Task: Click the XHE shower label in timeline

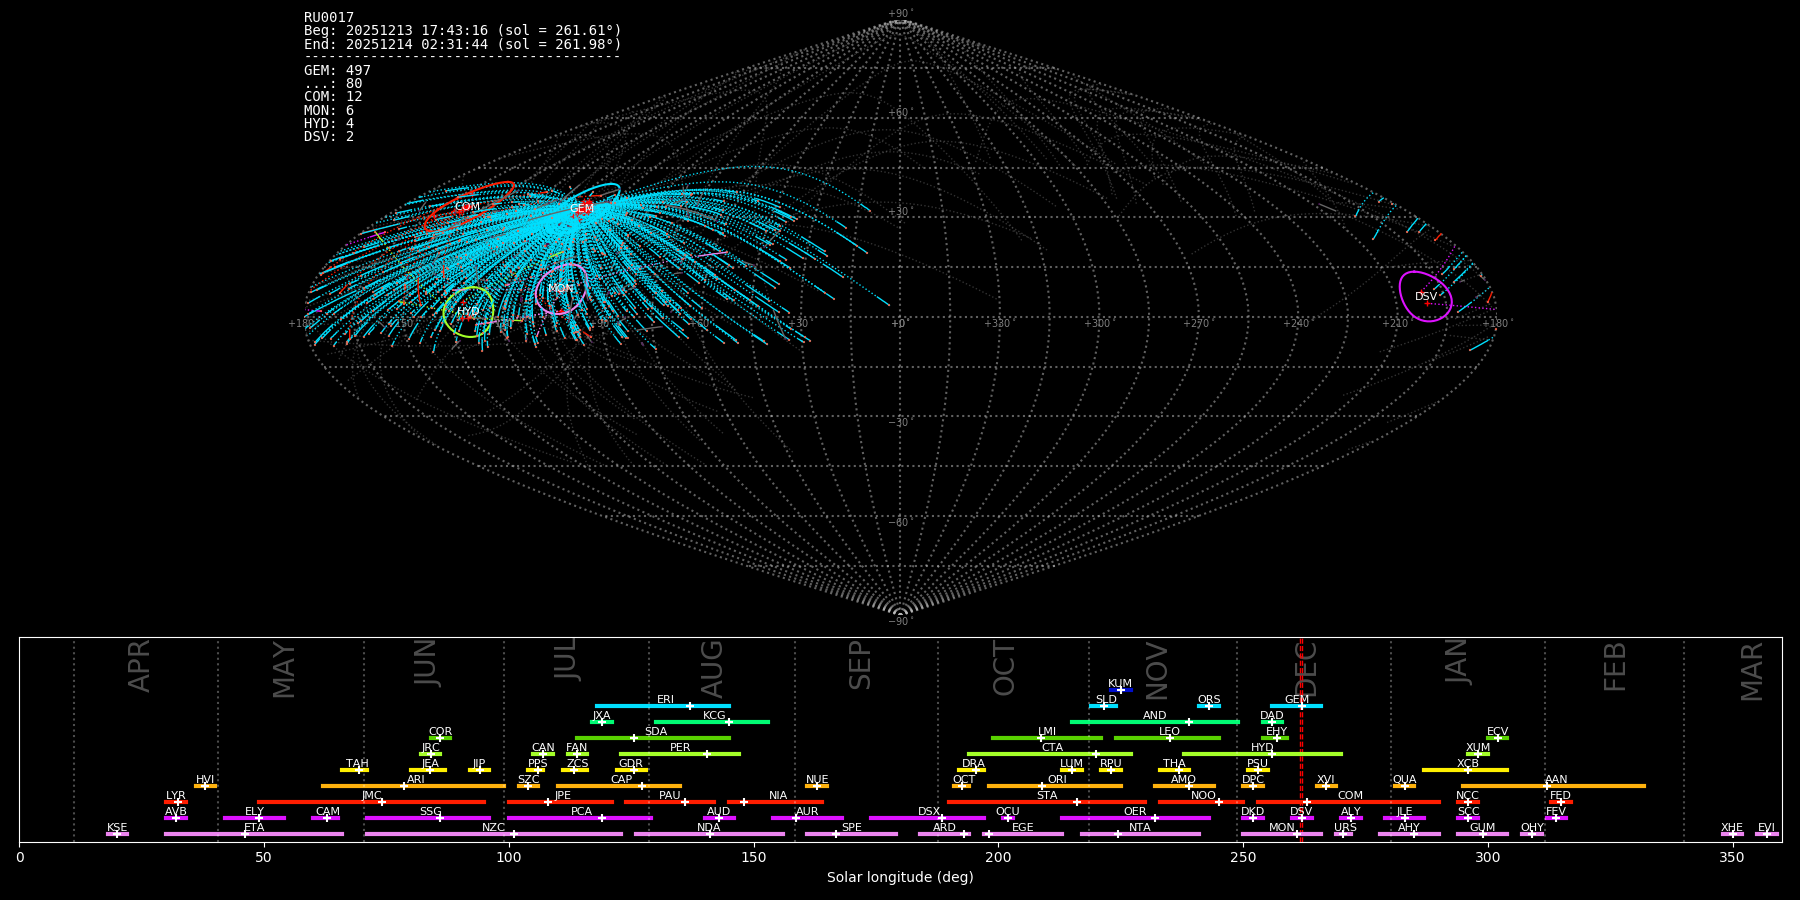Action: 1732,828
